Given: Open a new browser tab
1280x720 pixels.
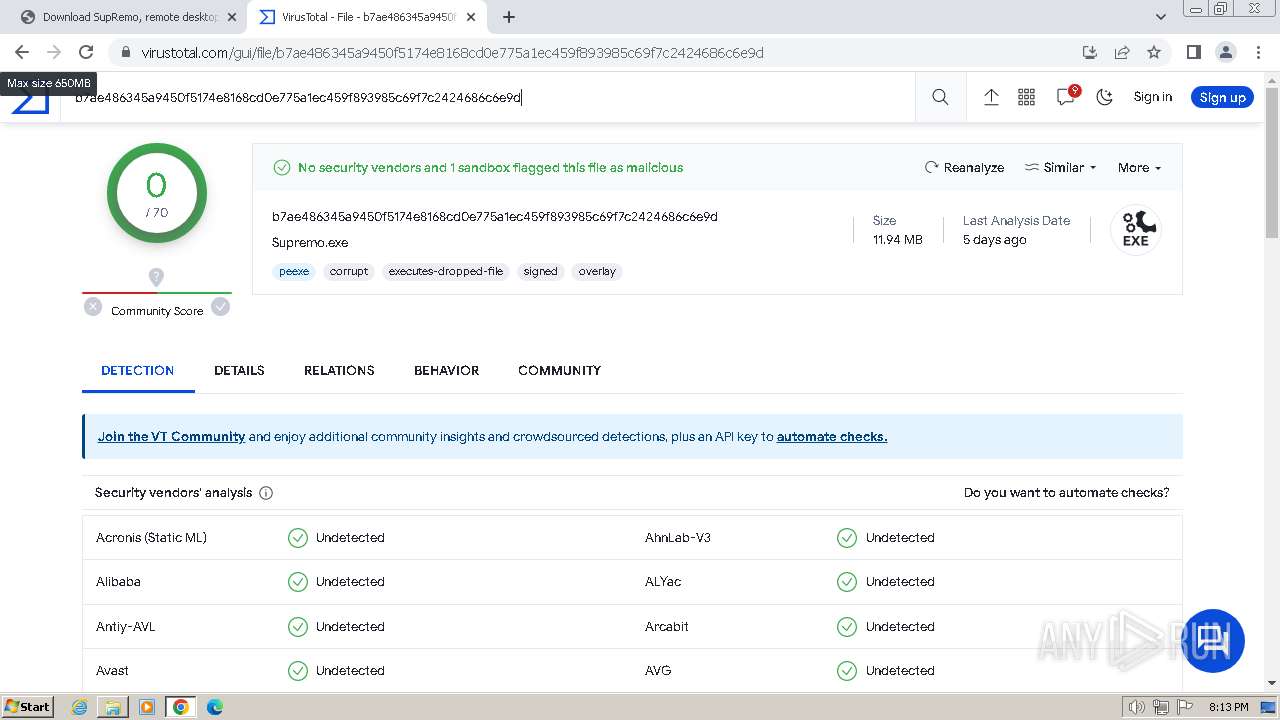Looking at the screenshot, I should 509,17.
